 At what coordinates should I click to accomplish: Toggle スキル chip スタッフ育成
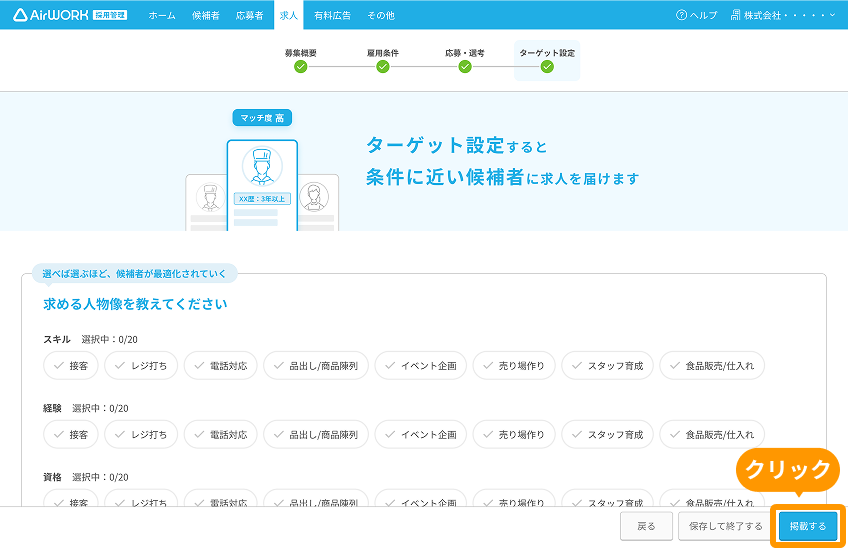pos(607,365)
